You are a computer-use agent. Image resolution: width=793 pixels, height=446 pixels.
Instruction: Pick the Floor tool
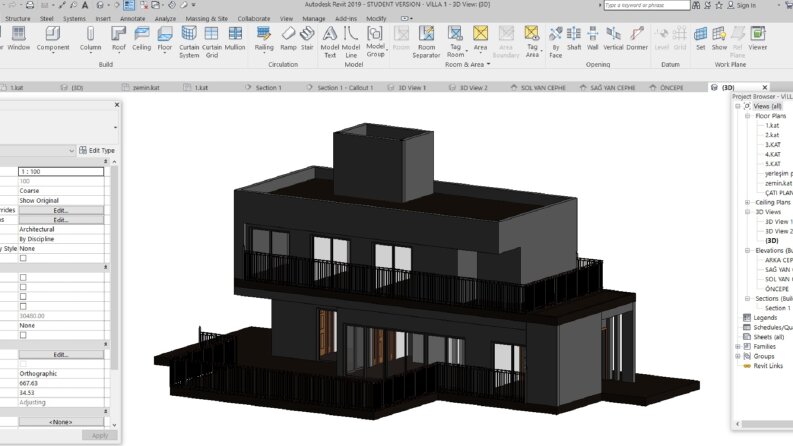point(165,38)
